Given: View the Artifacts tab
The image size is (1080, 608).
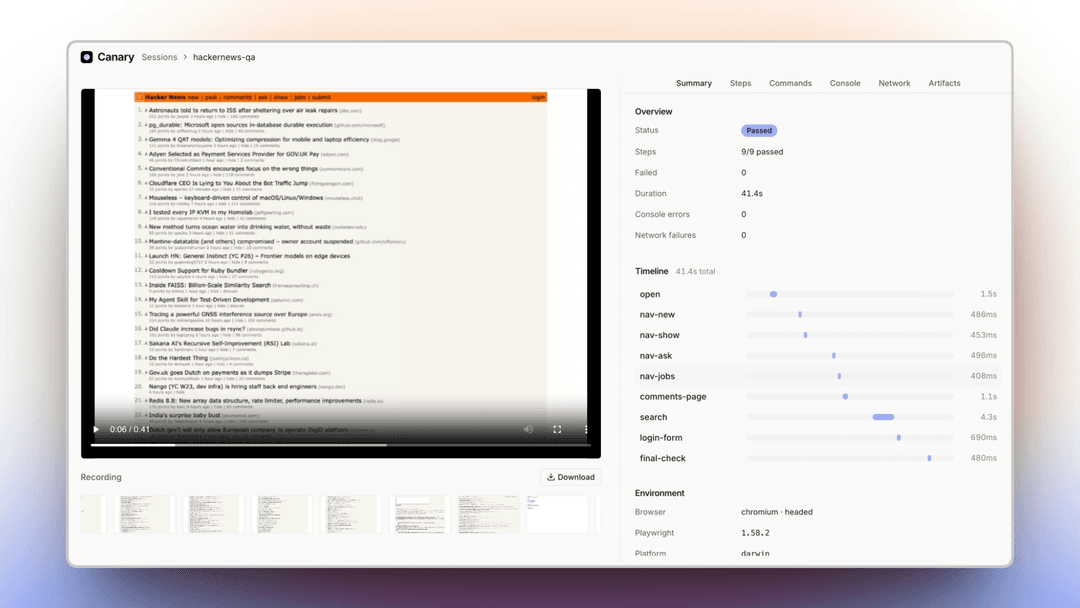Looking at the screenshot, I should click(x=944, y=83).
